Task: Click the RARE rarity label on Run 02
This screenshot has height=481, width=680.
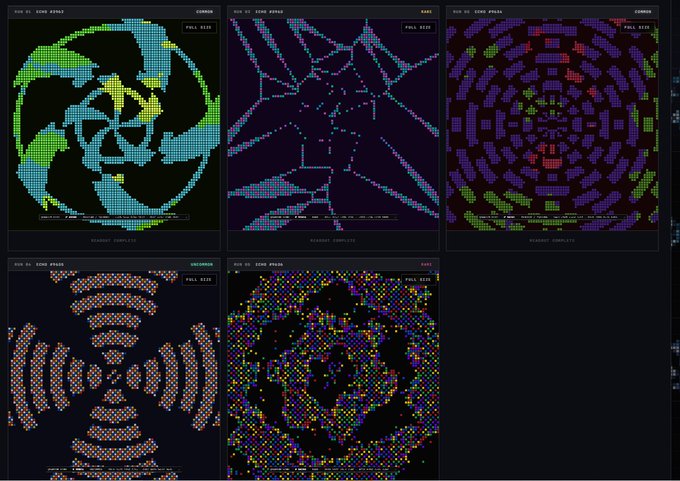Action: [x=426, y=12]
